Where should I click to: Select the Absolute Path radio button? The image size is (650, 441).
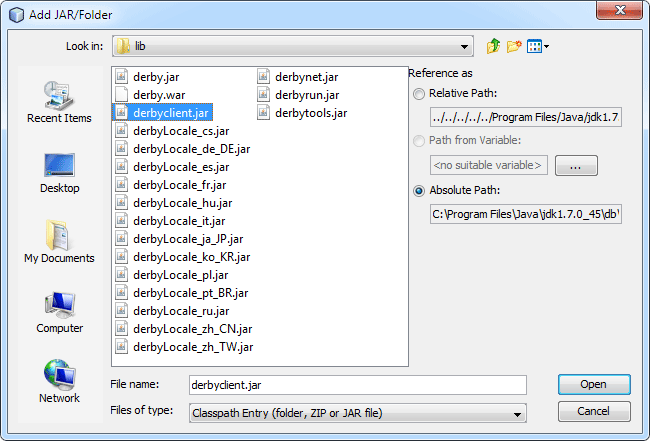pos(419,190)
